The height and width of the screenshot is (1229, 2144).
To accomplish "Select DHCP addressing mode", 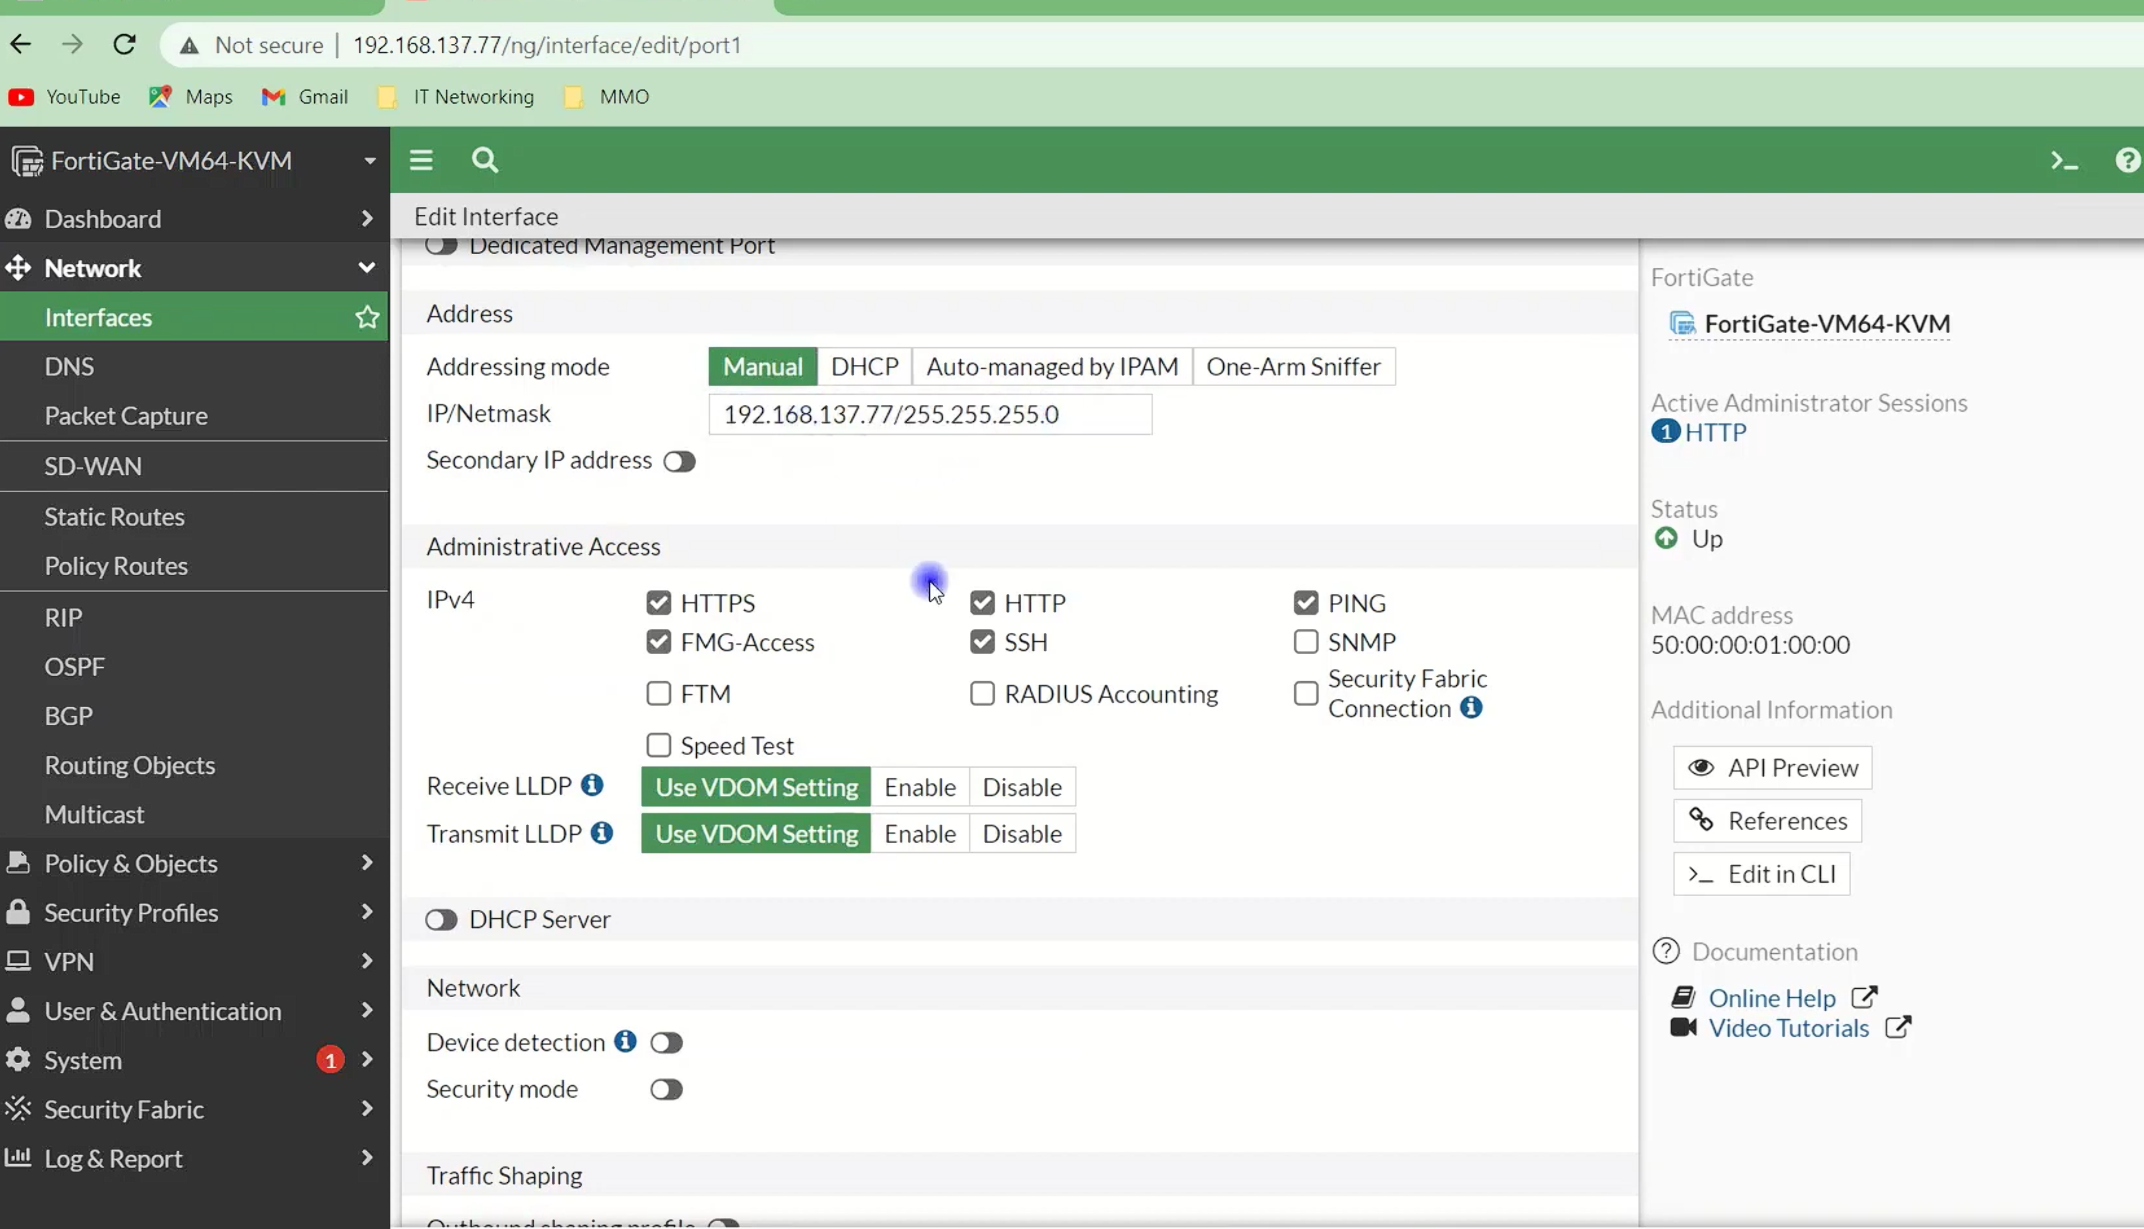I will [x=864, y=366].
